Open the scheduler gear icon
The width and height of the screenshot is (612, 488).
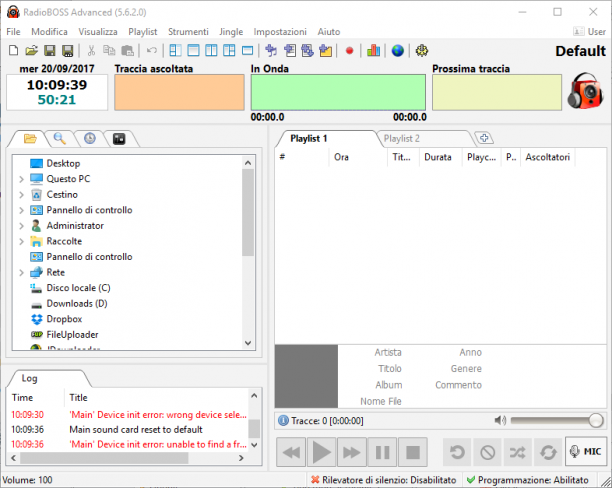422,51
